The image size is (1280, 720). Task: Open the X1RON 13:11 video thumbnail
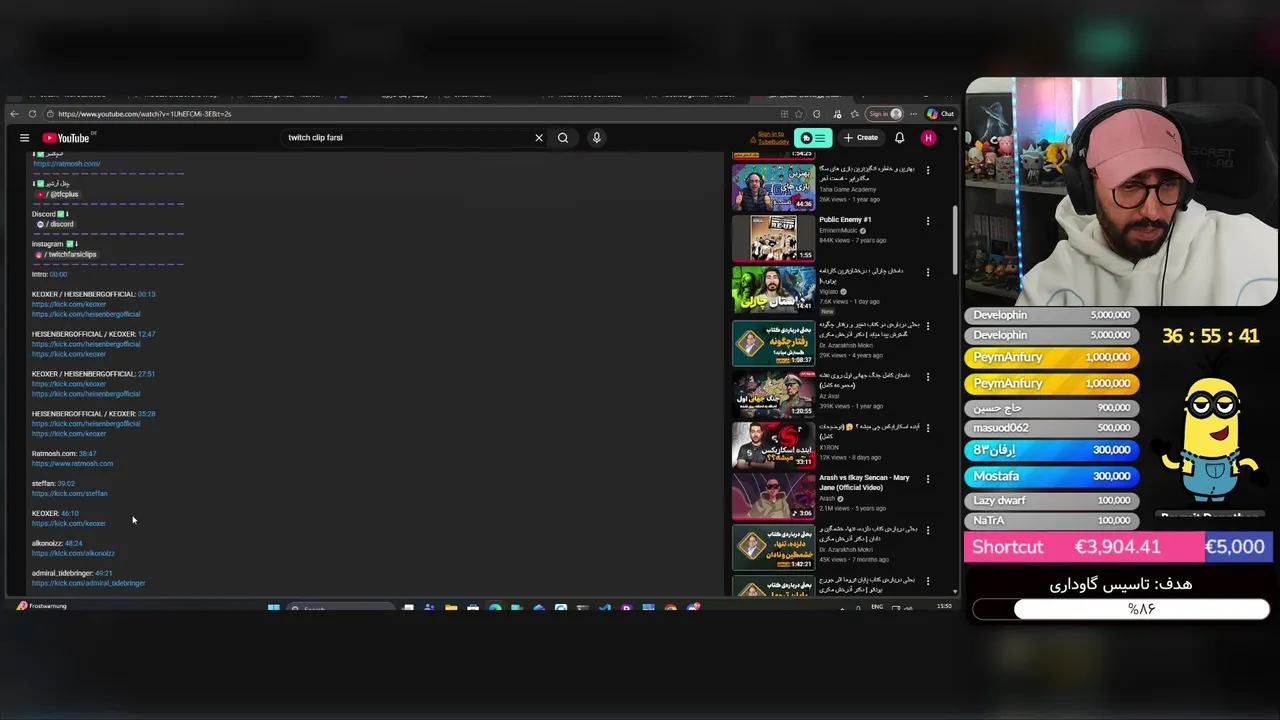pos(773,445)
